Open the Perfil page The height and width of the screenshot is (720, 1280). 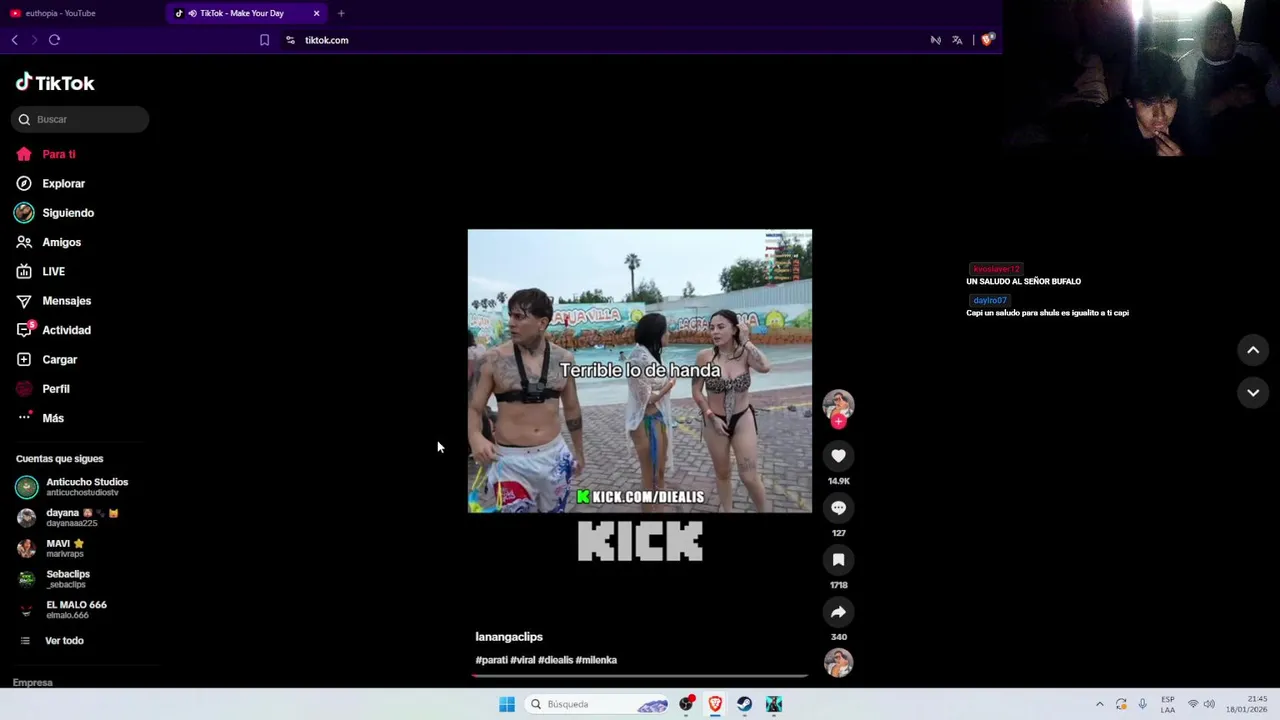click(42, 388)
